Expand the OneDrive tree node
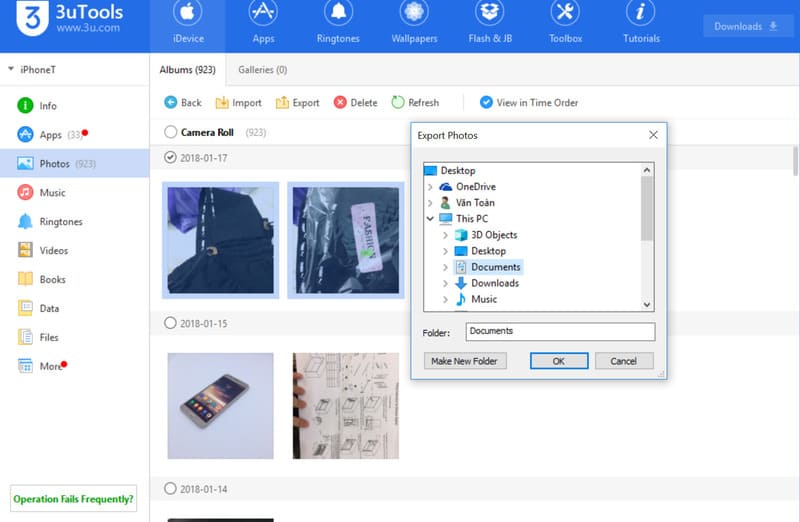This screenshot has height=522, width=800. click(430, 187)
